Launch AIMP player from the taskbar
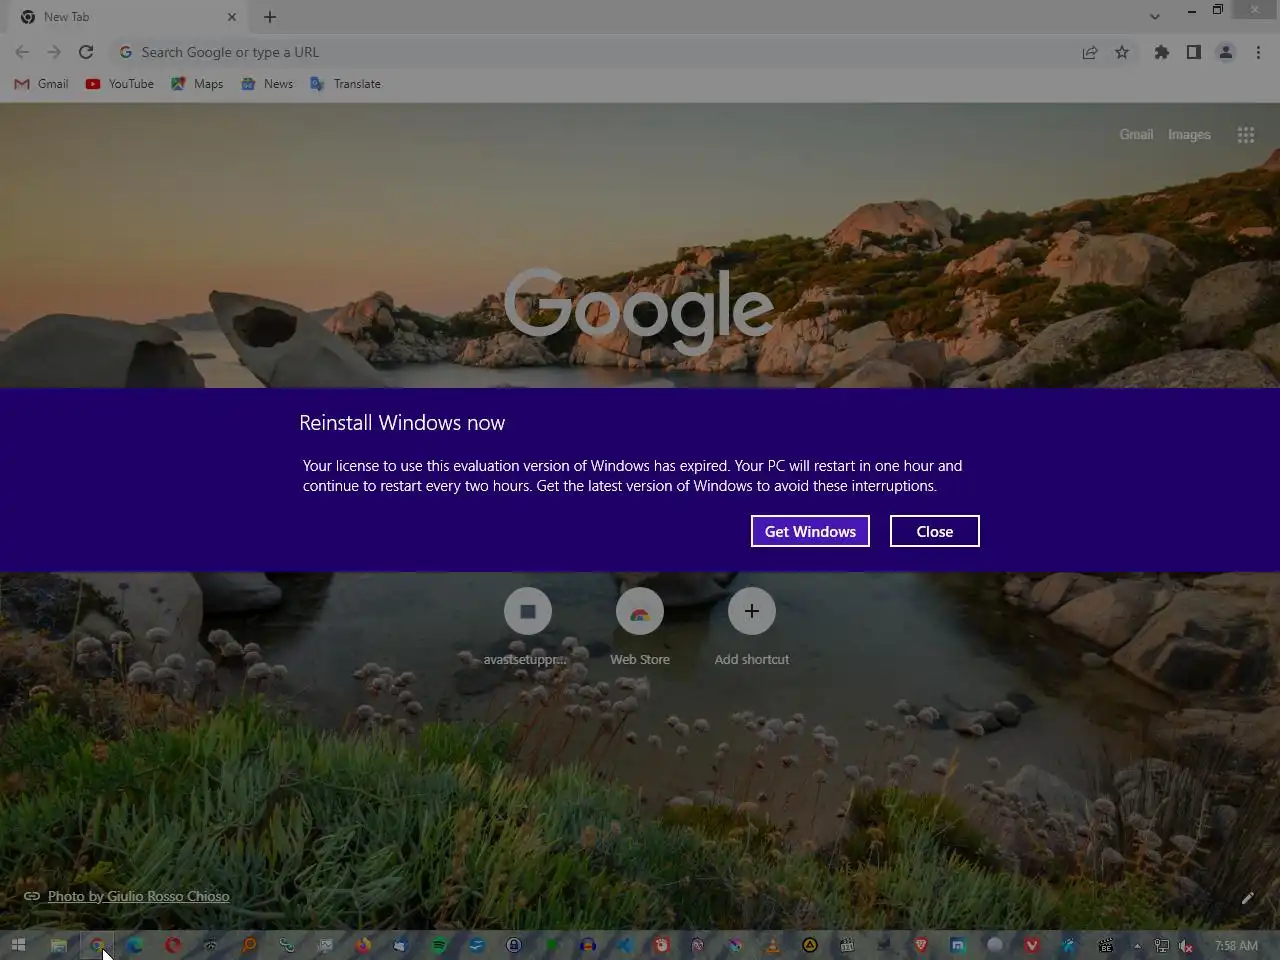This screenshot has height=960, width=1280. coord(810,944)
